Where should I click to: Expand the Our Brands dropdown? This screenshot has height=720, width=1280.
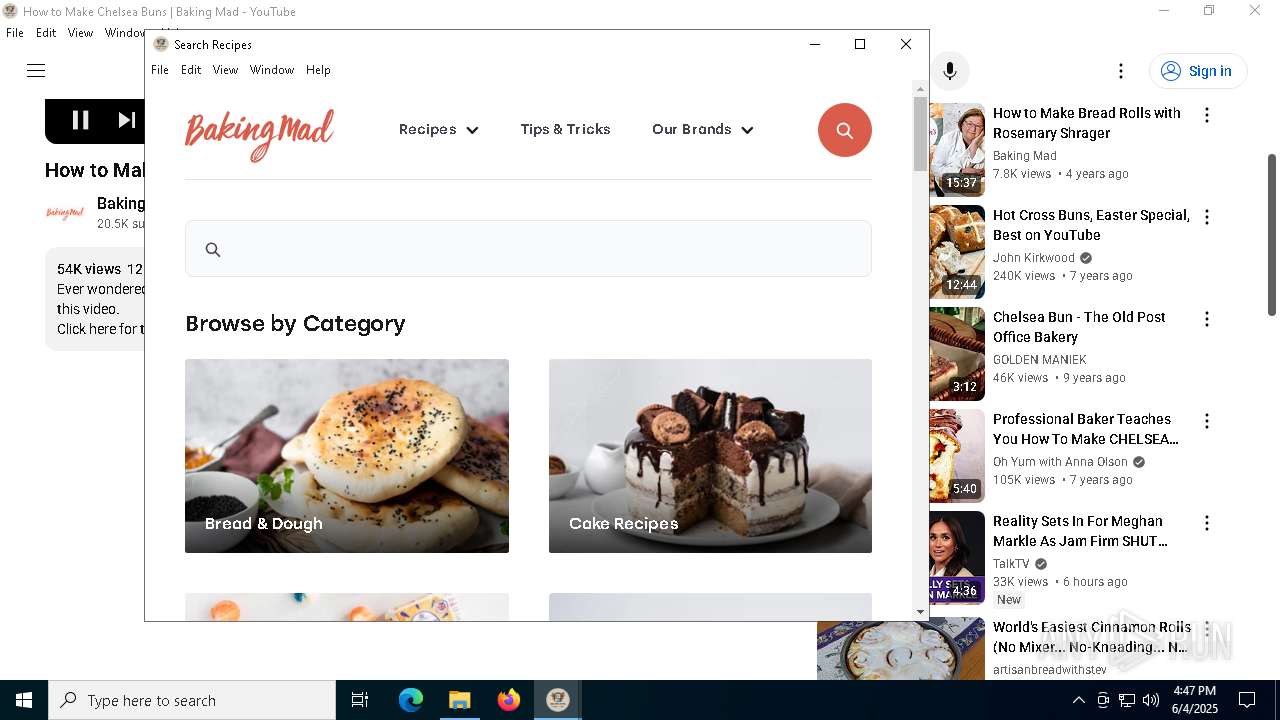(703, 129)
